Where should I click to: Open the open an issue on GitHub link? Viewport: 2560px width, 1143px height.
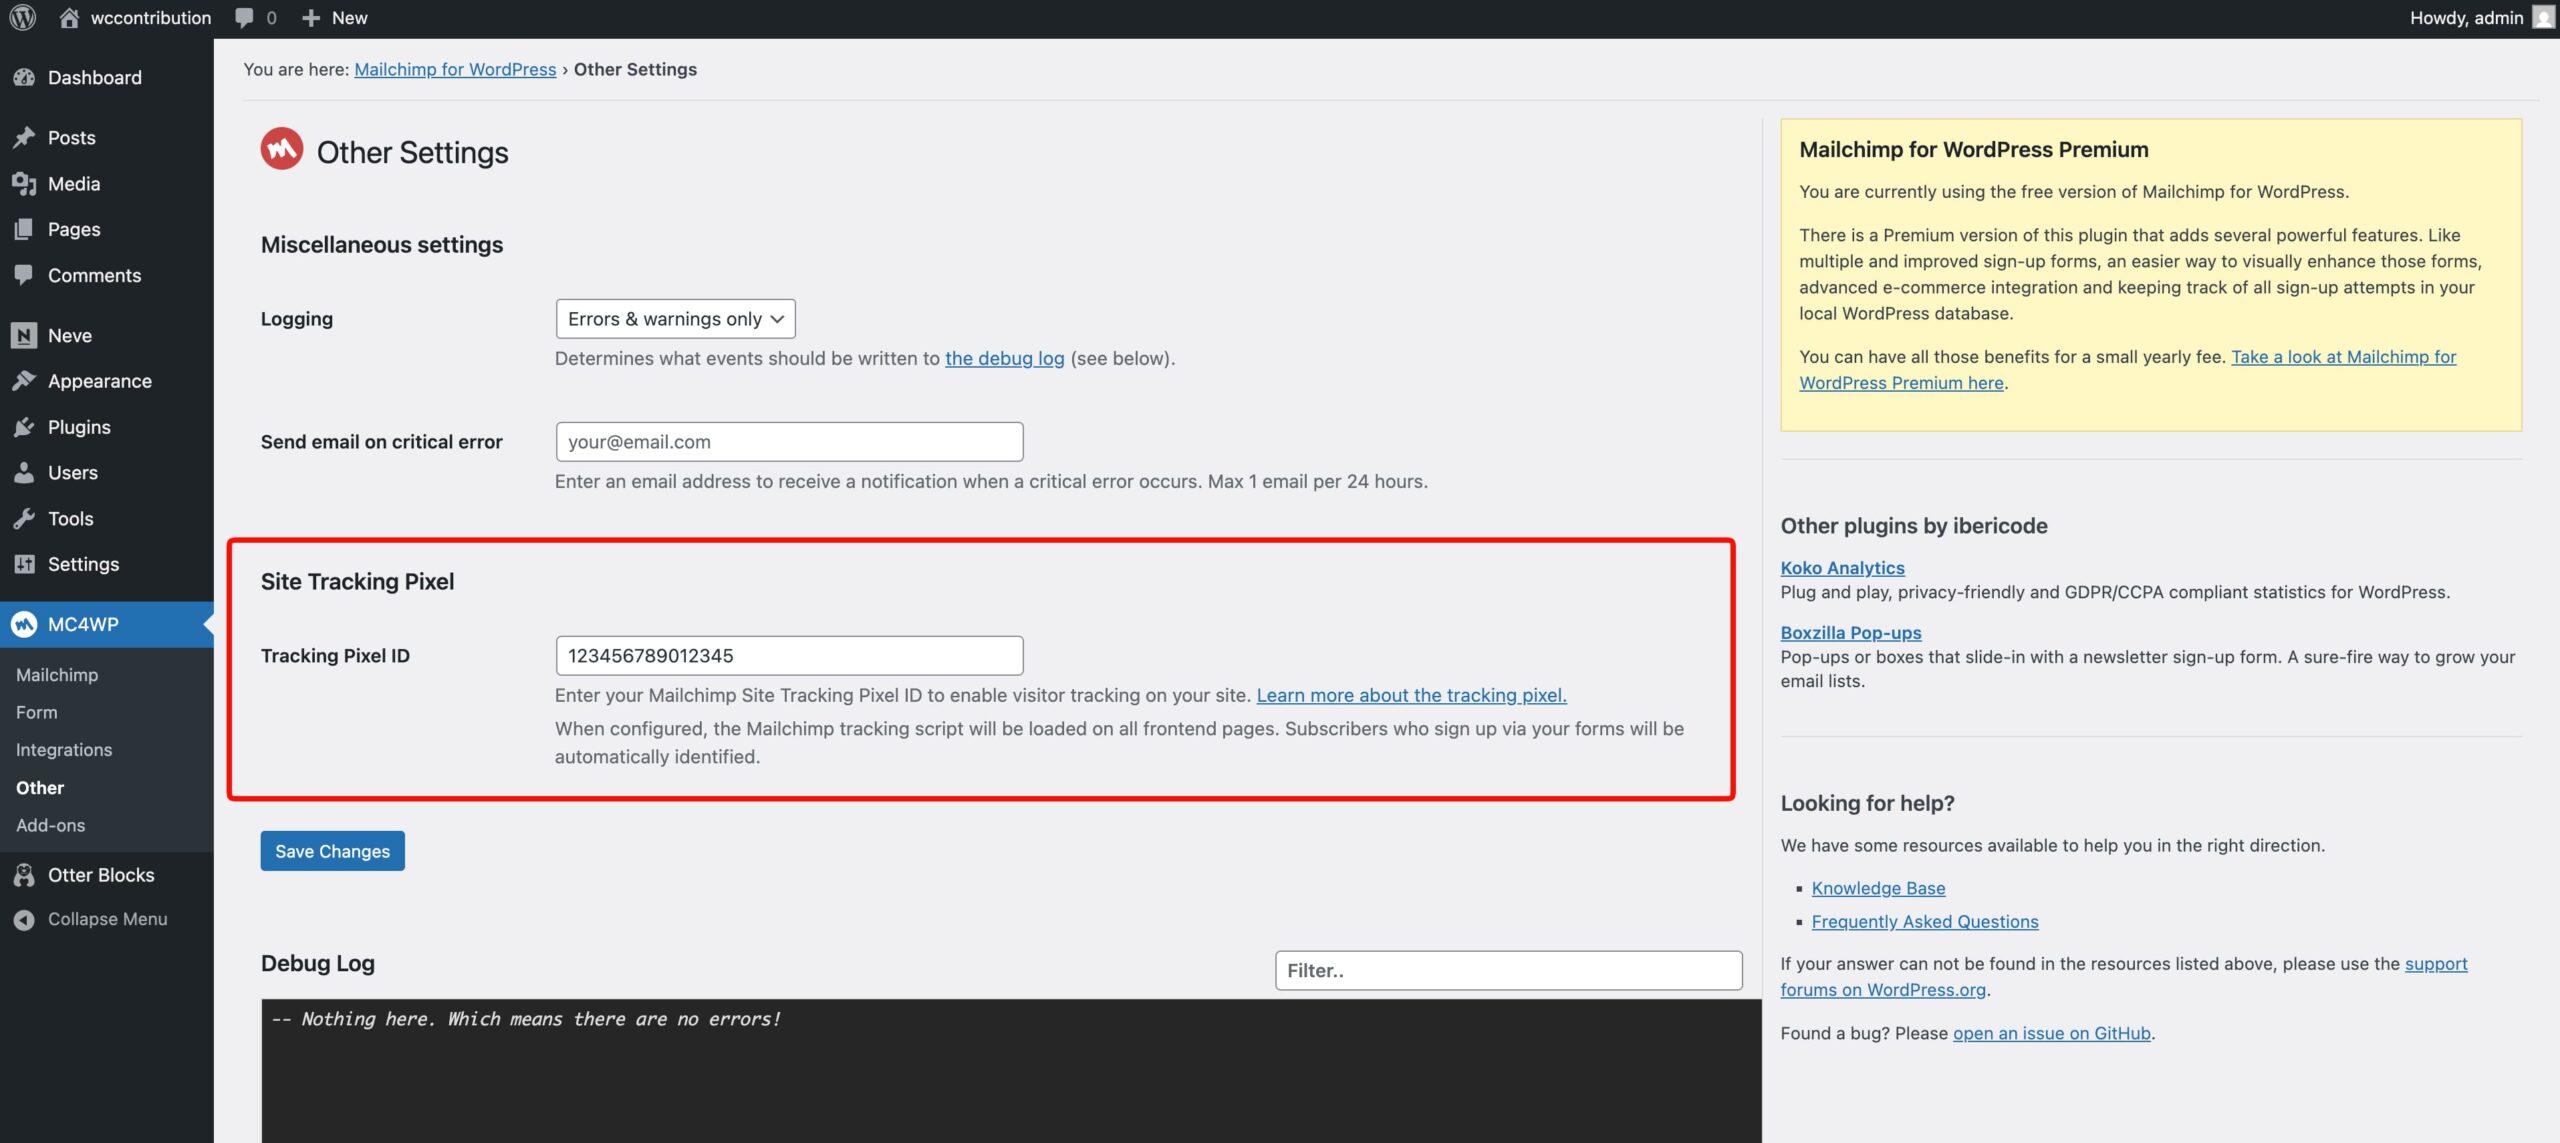[2052, 1034]
